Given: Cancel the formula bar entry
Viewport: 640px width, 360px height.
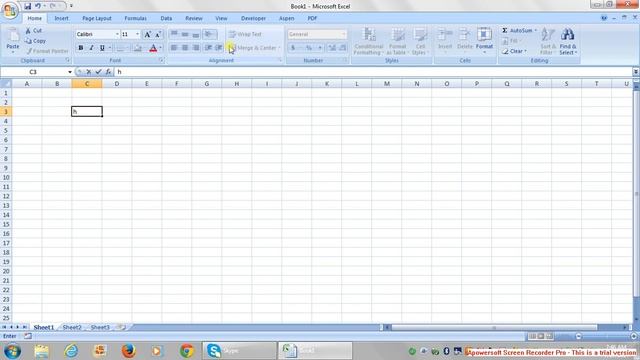Looking at the screenshot, I should coord(89,72).
